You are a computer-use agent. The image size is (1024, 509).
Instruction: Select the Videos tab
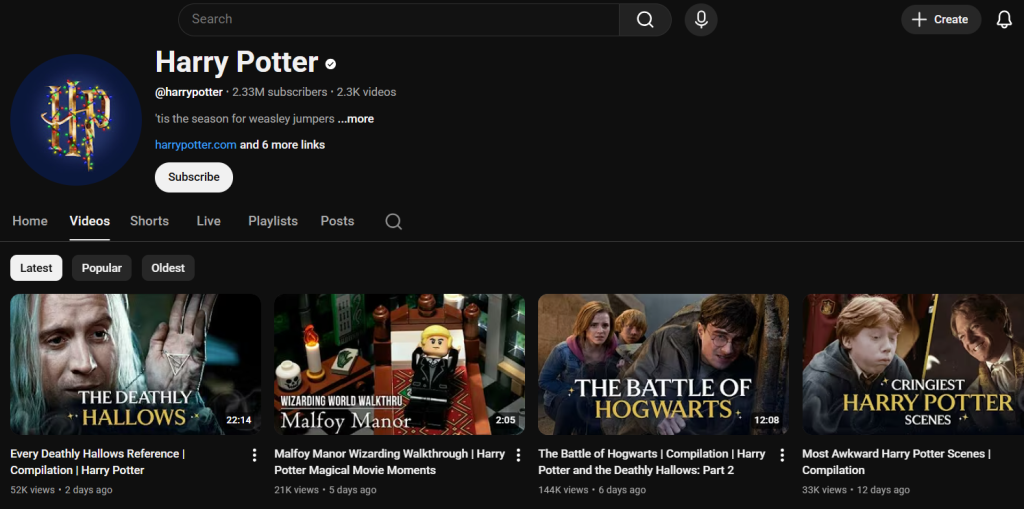coord(89,222)
